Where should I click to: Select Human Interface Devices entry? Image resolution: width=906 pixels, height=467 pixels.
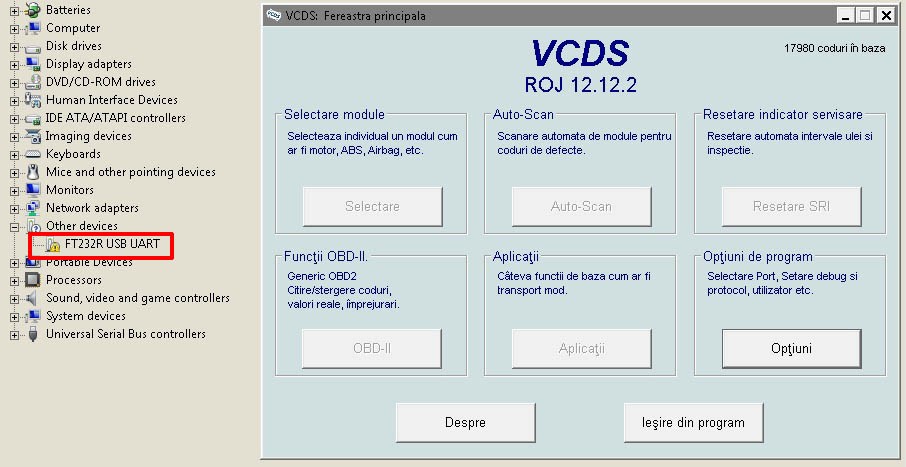(x=111, y=100)
